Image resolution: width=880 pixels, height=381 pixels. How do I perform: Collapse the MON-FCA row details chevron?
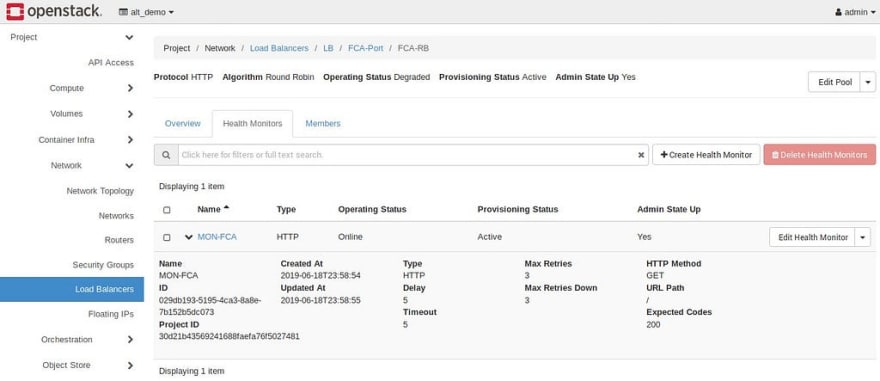click(189, 237)
